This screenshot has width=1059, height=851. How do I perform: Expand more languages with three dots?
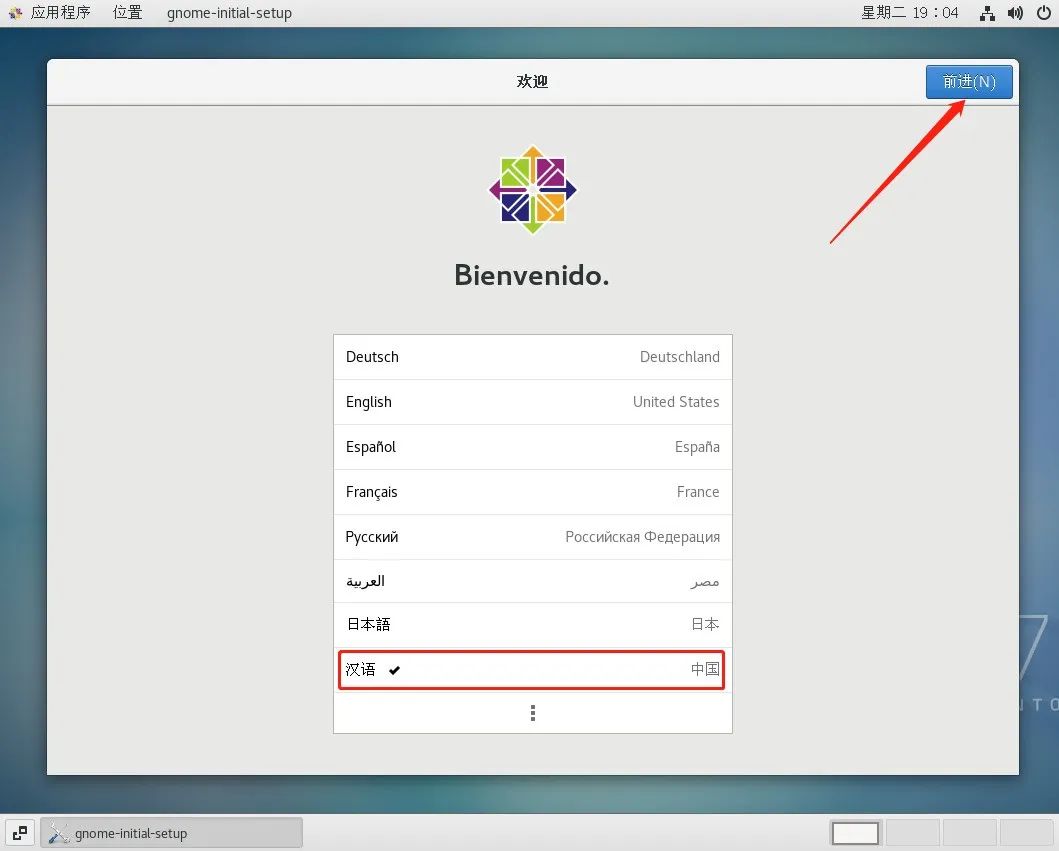pos(533,713)
